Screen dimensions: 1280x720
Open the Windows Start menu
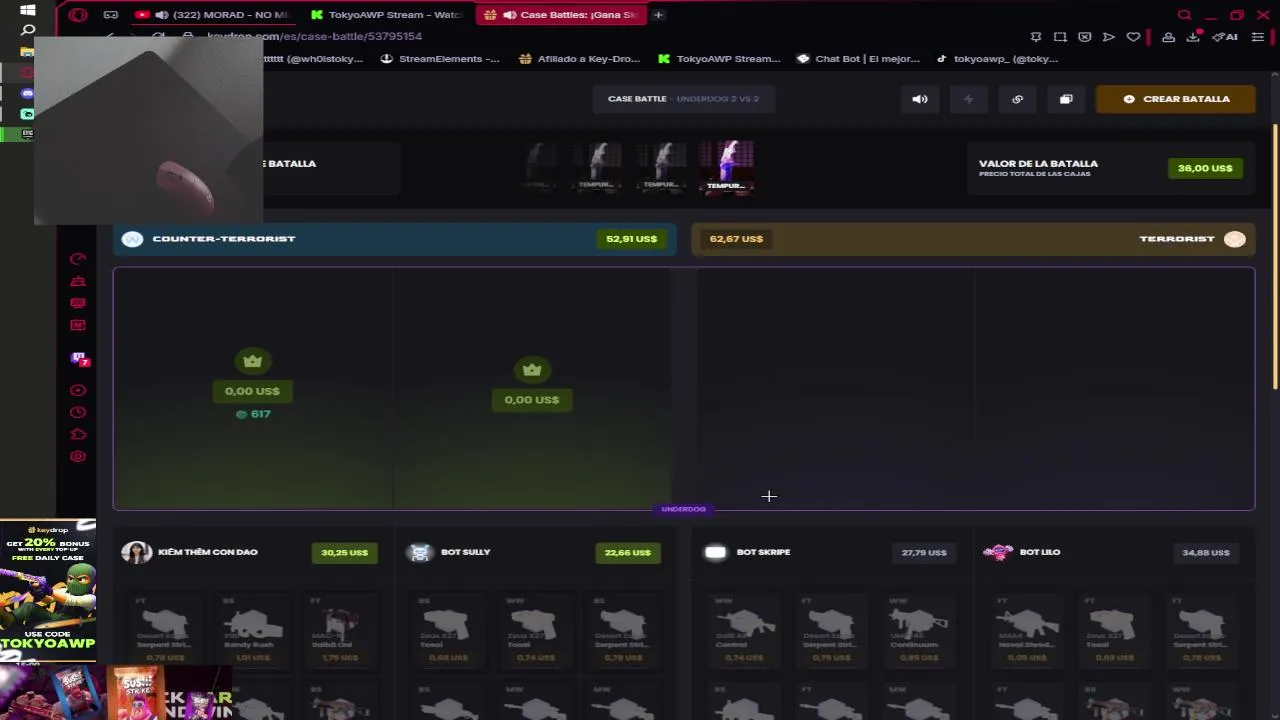click(28, 10)
